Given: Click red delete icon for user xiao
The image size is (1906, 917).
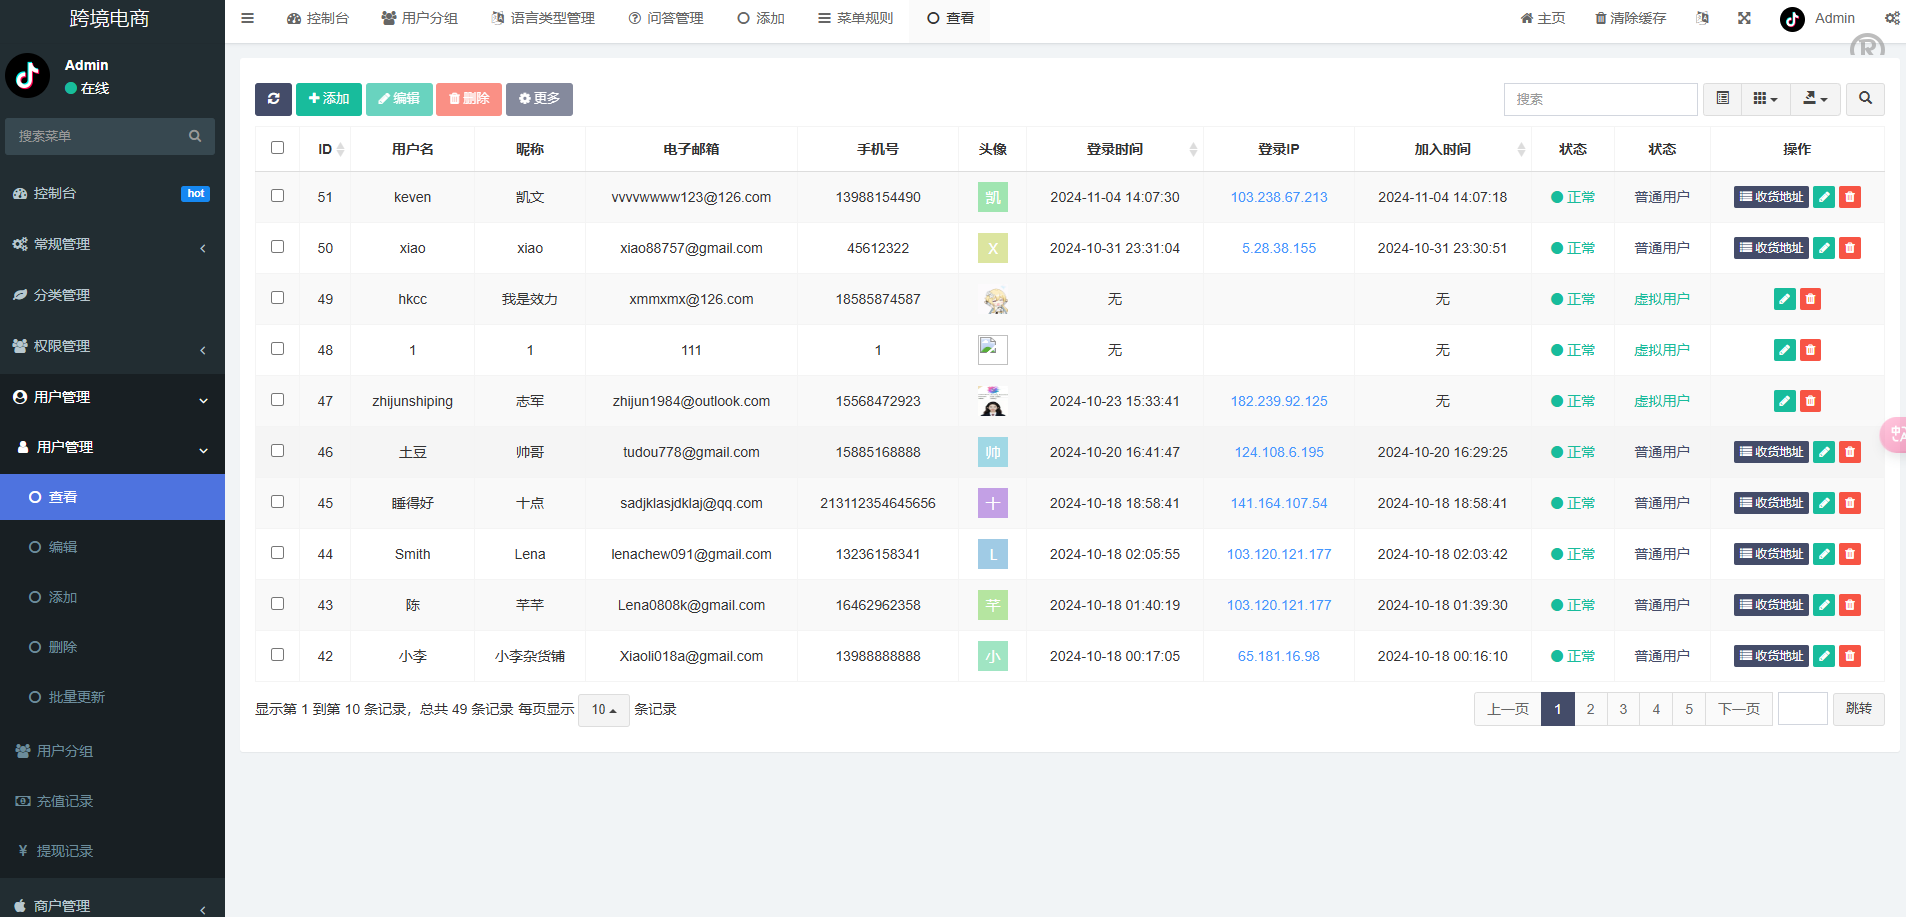Looking at the screenshot, I should [1850, 248].
